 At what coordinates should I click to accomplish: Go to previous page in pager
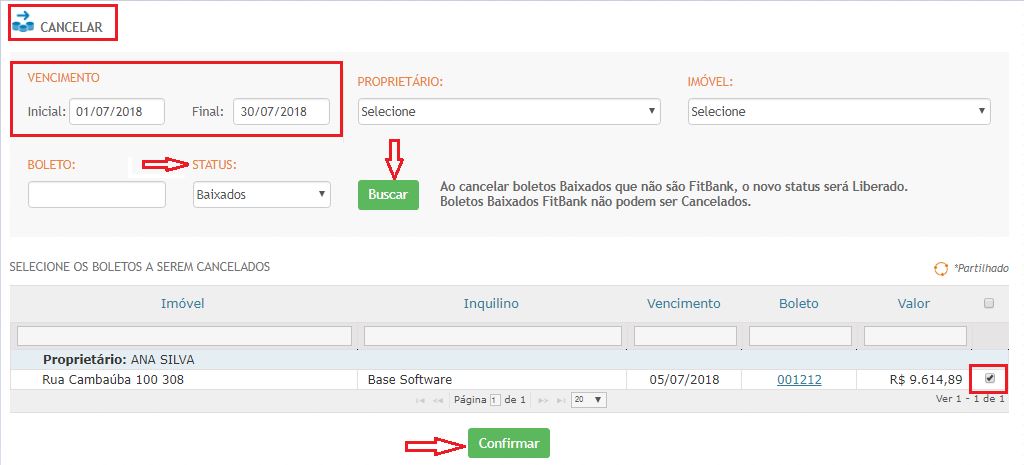coord(438,400)
